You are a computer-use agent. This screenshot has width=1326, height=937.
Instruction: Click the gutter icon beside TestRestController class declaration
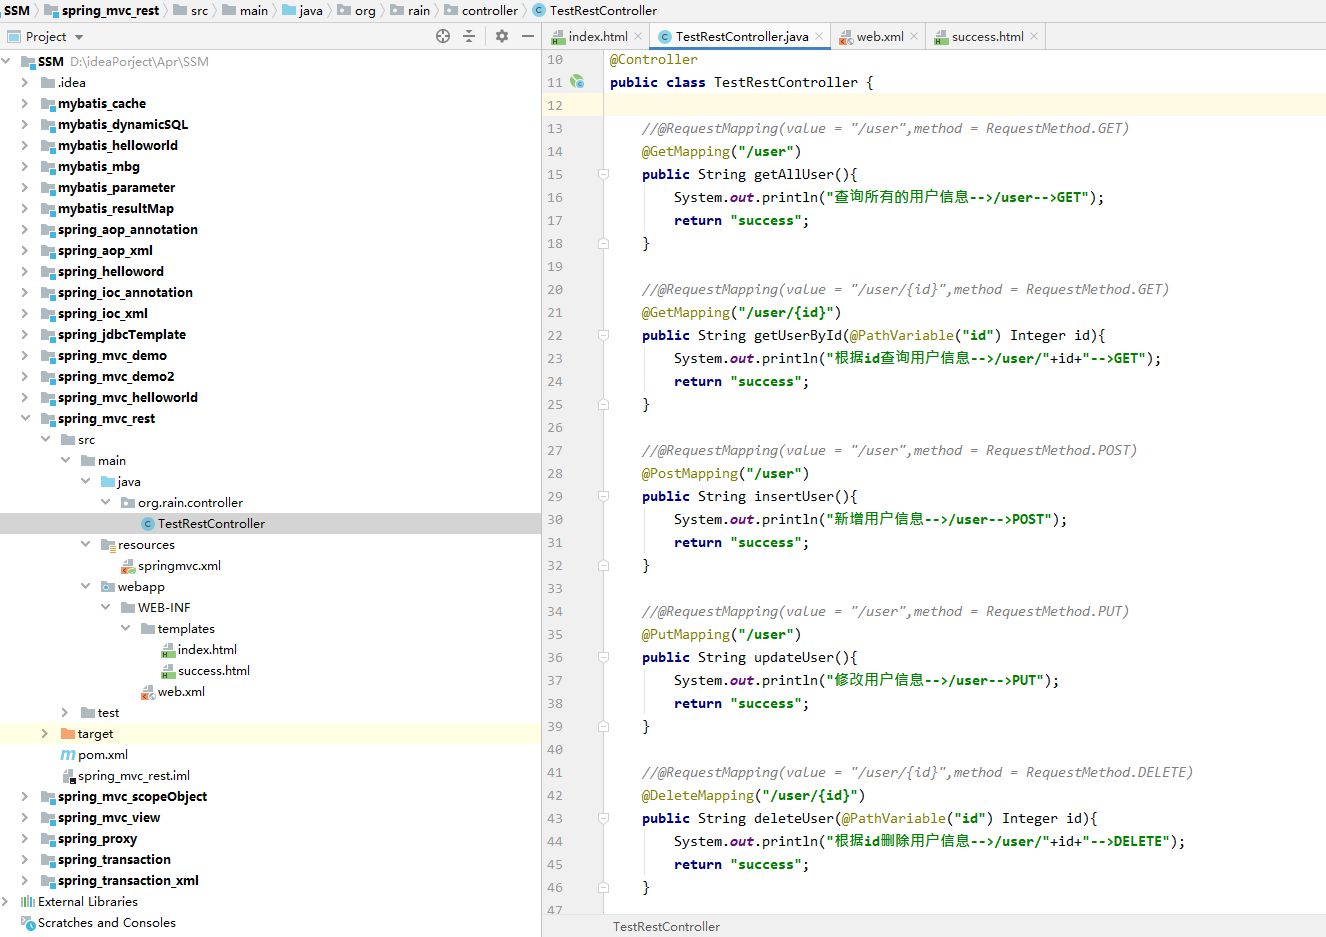pos(578,82)
